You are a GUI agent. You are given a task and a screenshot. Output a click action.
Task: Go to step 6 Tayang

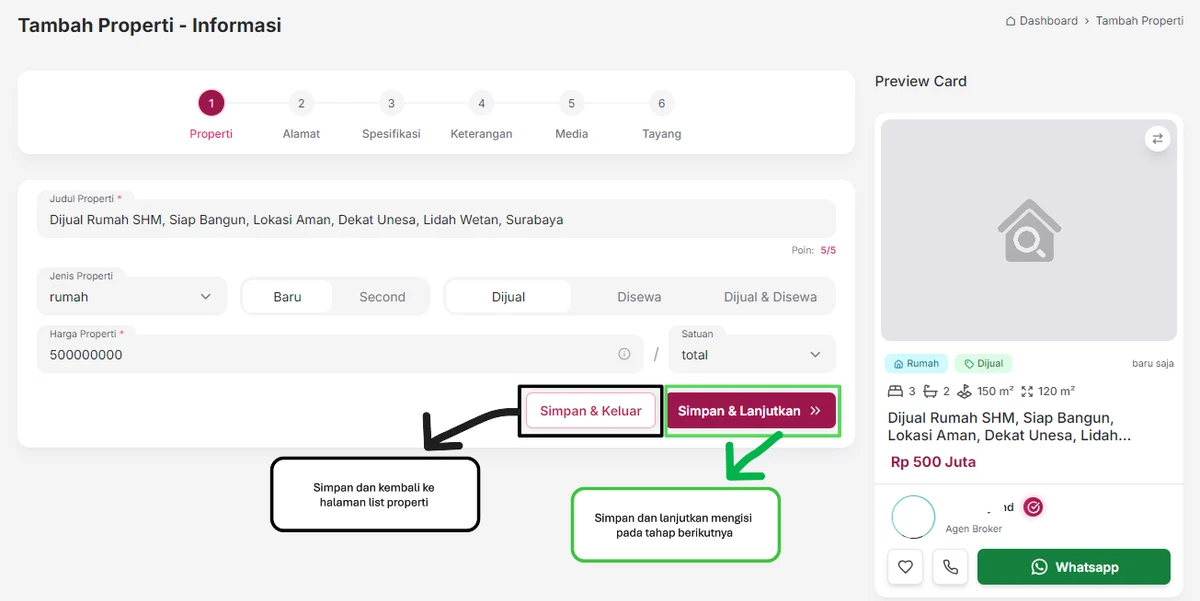pyautogui.click(x=661, y=114)
